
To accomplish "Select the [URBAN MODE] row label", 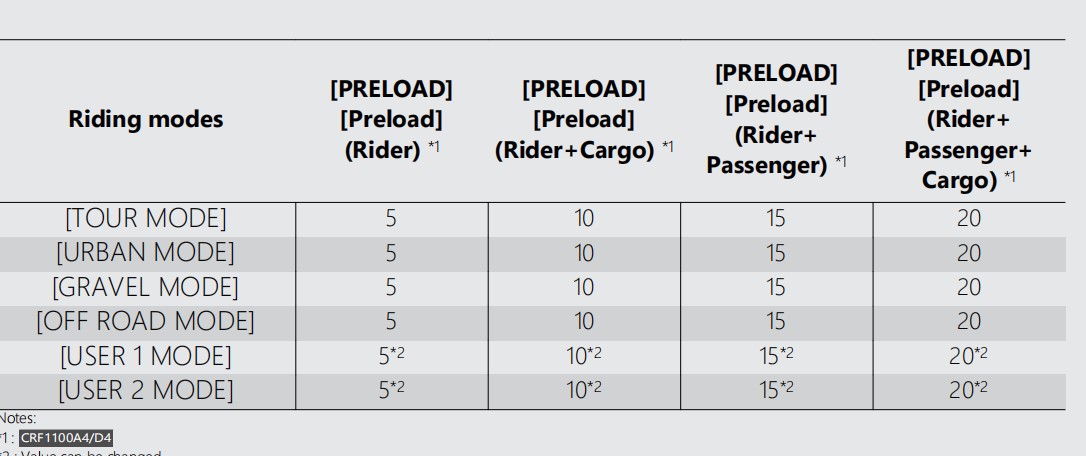I will click(146, 253).
